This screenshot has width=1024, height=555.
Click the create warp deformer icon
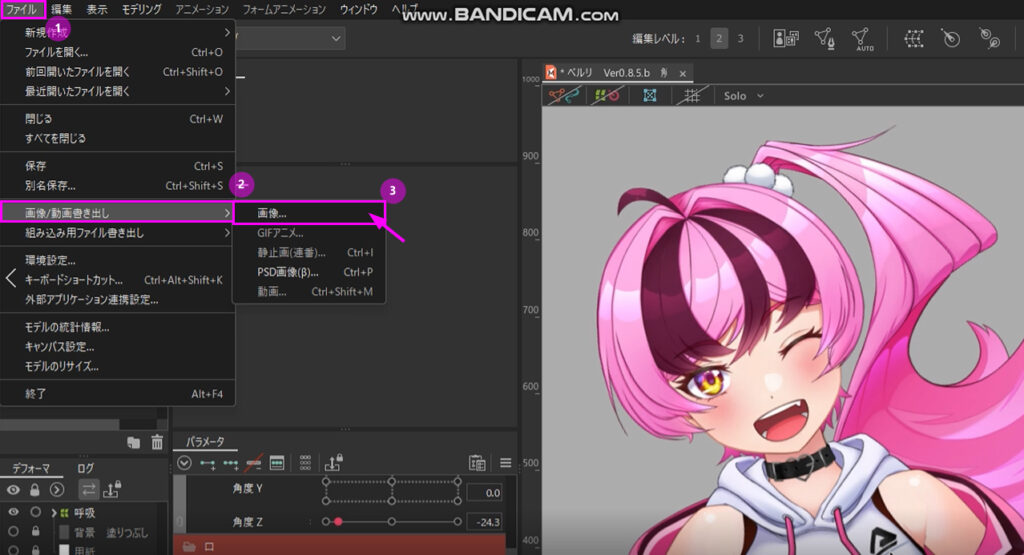point(913,39)
